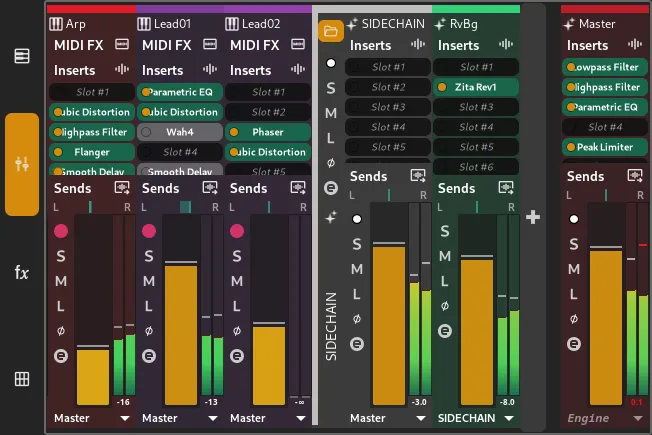The width and height of the screenshot is (652, 435).
Task: Click the -8.0 peak value on RvBg
Action: pyautogui.click(x=507, y=402)
